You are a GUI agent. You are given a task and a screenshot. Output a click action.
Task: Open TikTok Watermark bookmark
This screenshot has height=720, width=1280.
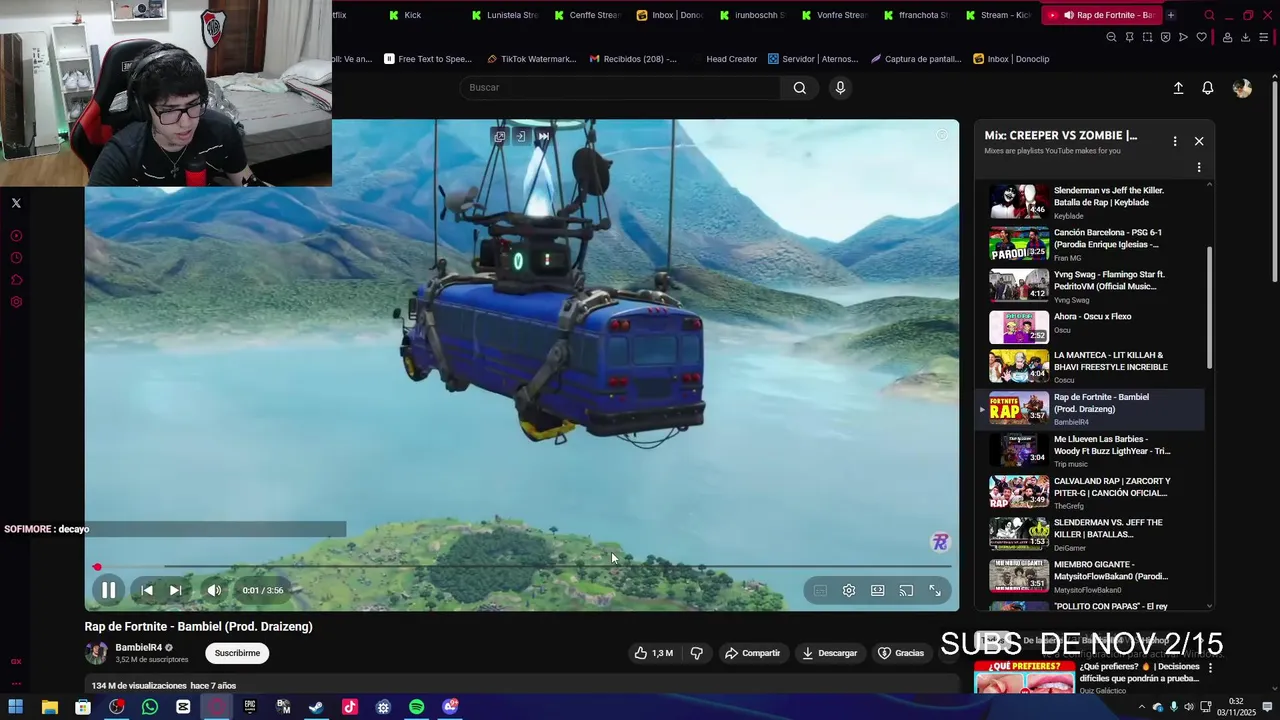531,59
